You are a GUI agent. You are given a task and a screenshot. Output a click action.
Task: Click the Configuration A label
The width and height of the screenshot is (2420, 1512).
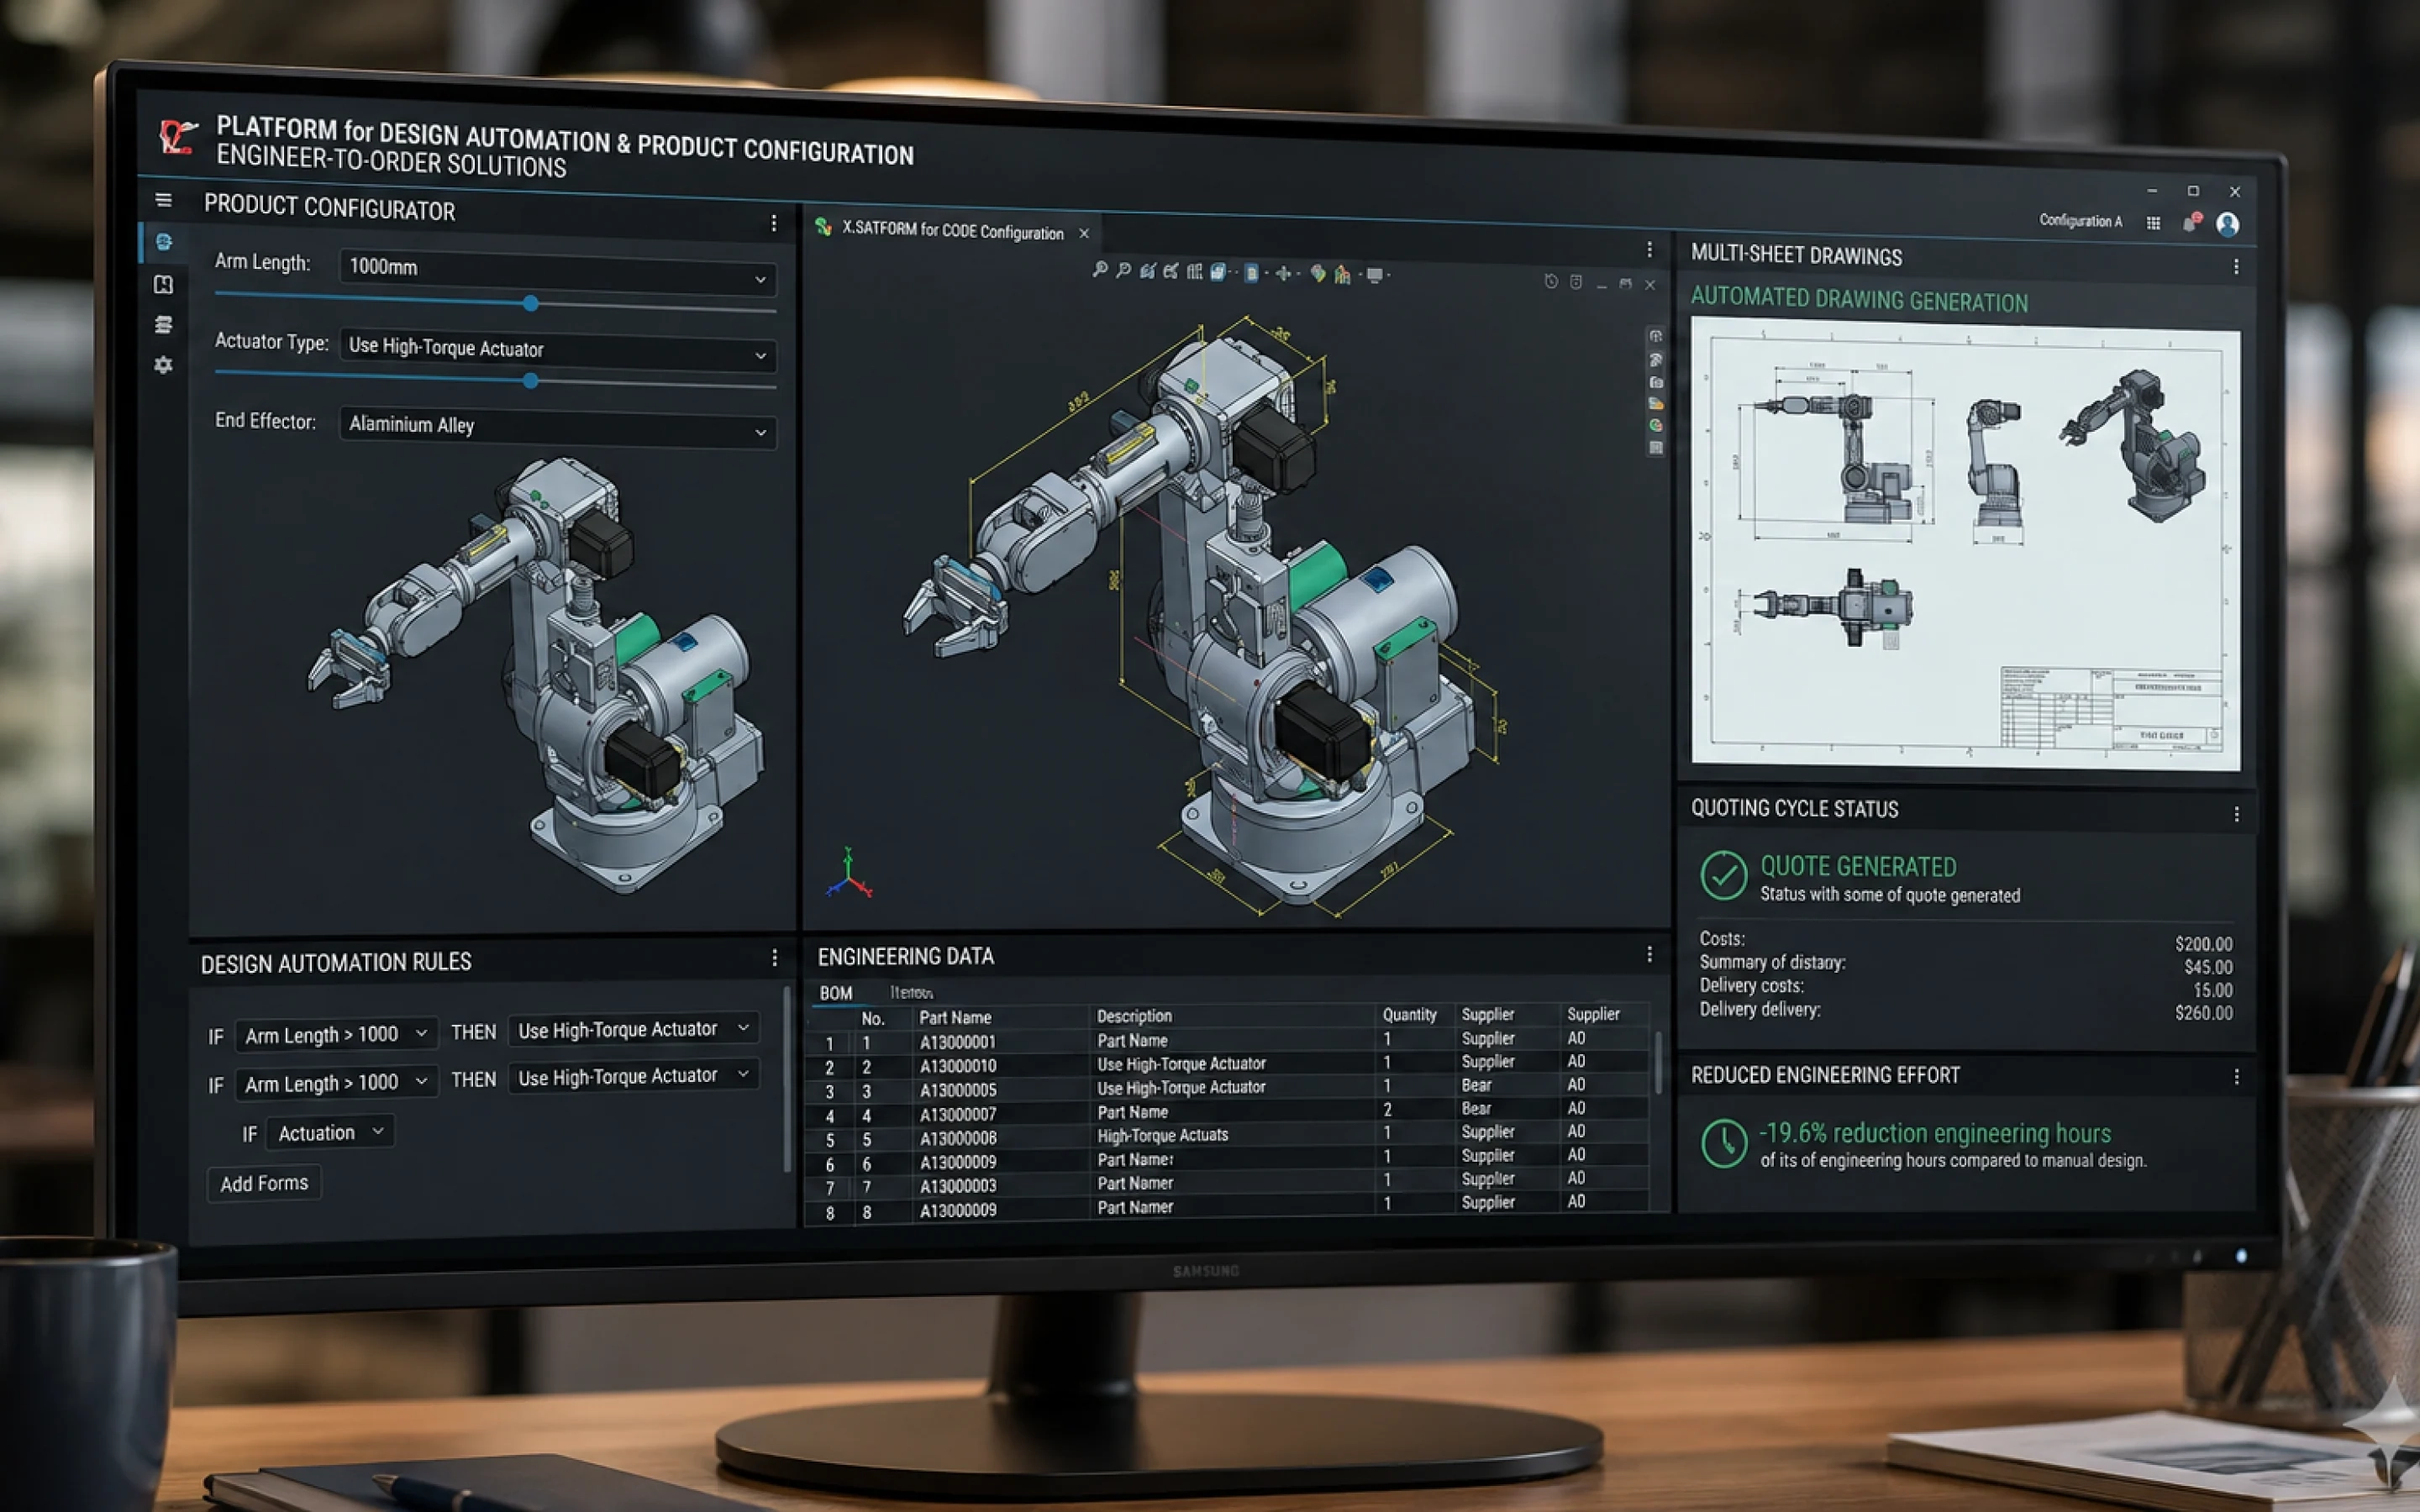click(x=2080, y=221)
